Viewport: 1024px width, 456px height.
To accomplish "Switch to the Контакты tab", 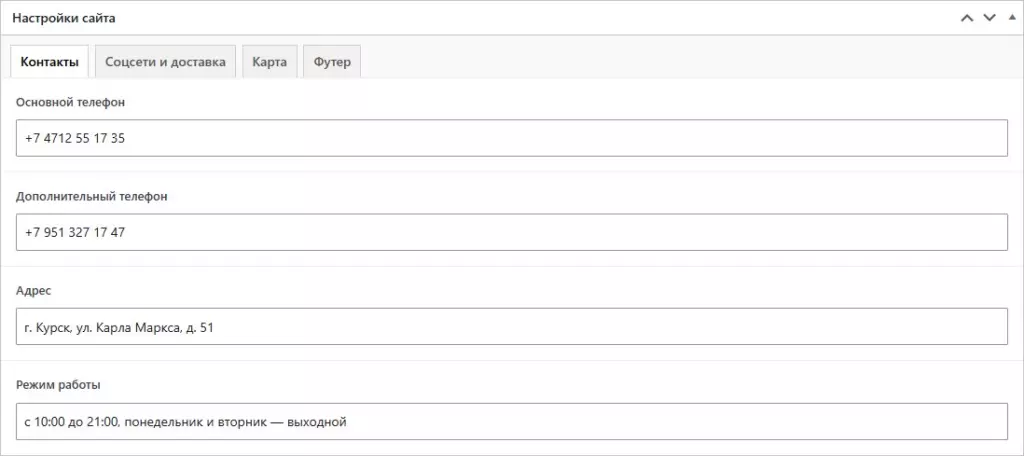I will (50, 62).
